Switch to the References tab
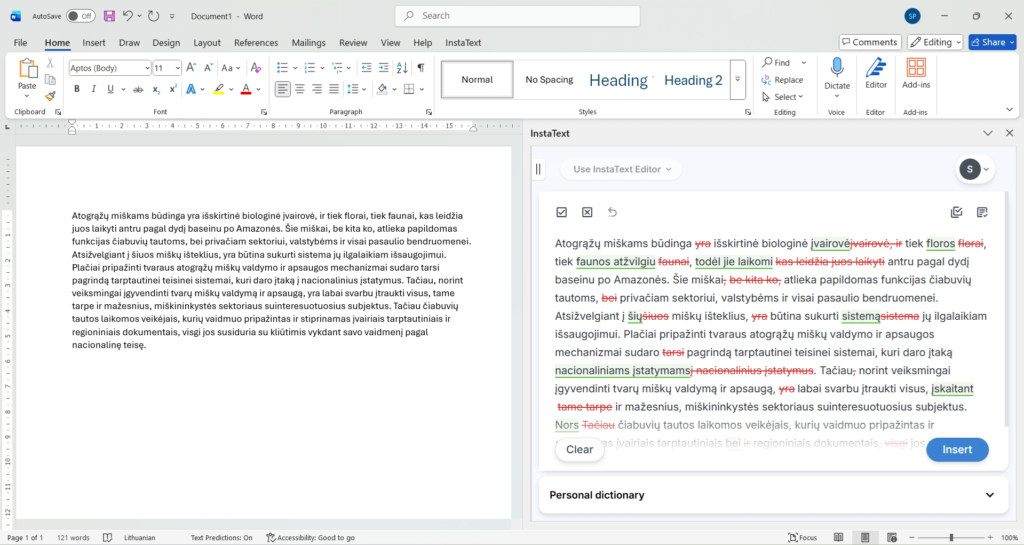The width and height of the screenshot is (1024, 545). click(x=256, y=43)
